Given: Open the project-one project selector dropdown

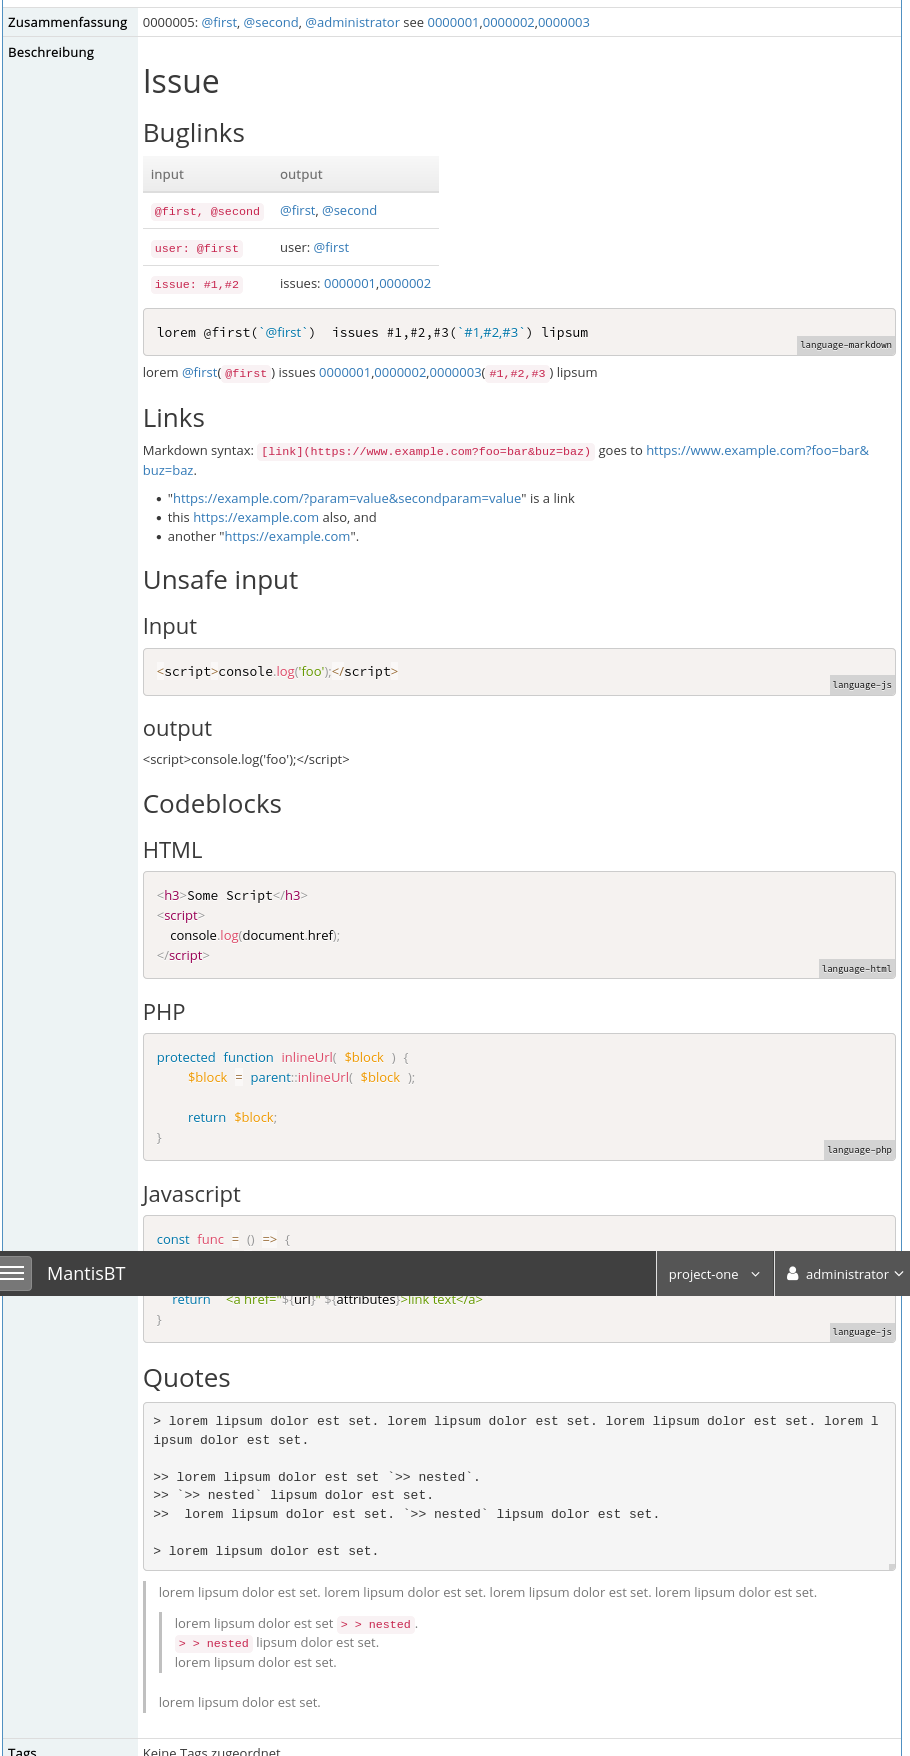Looking at the screenshot, I should coord(714,1274).
